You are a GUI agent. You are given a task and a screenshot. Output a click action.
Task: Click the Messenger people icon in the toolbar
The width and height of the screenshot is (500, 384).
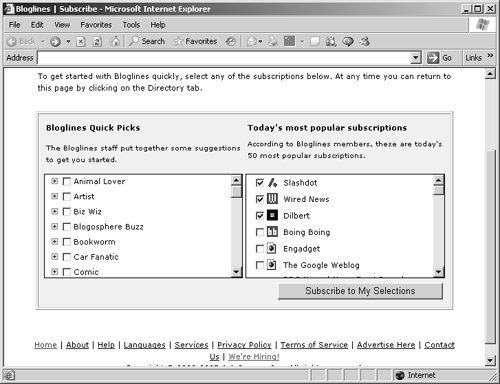point(365,42)
